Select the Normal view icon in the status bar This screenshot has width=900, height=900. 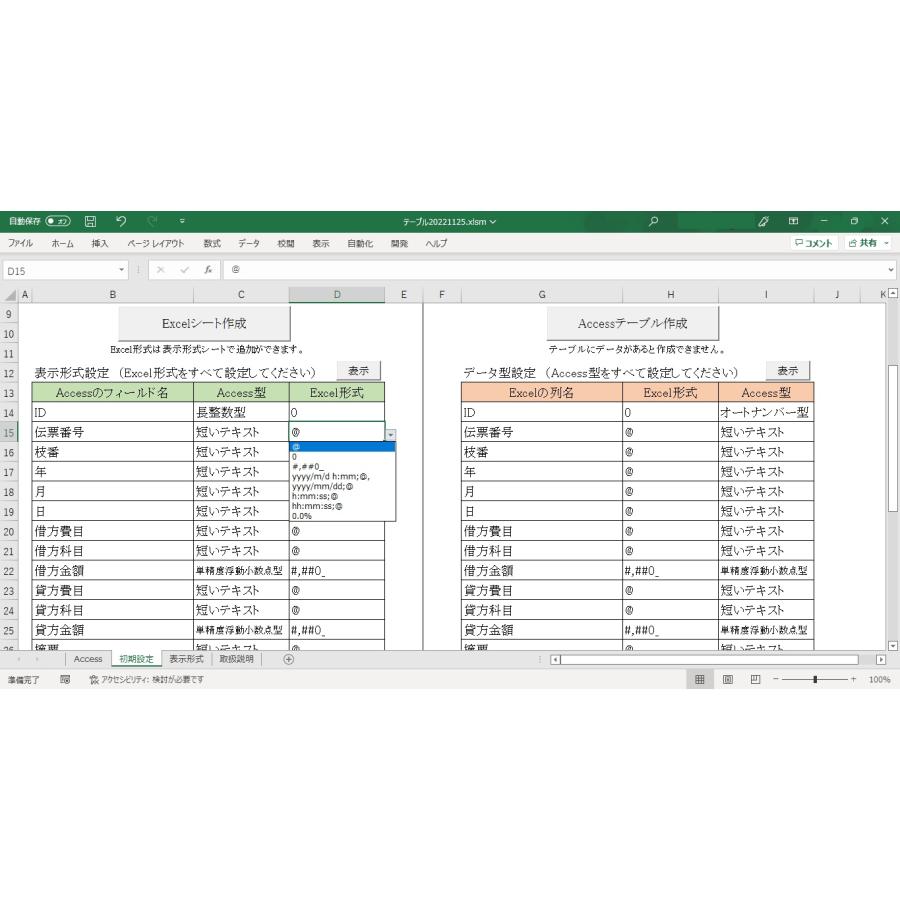[698, 680]
